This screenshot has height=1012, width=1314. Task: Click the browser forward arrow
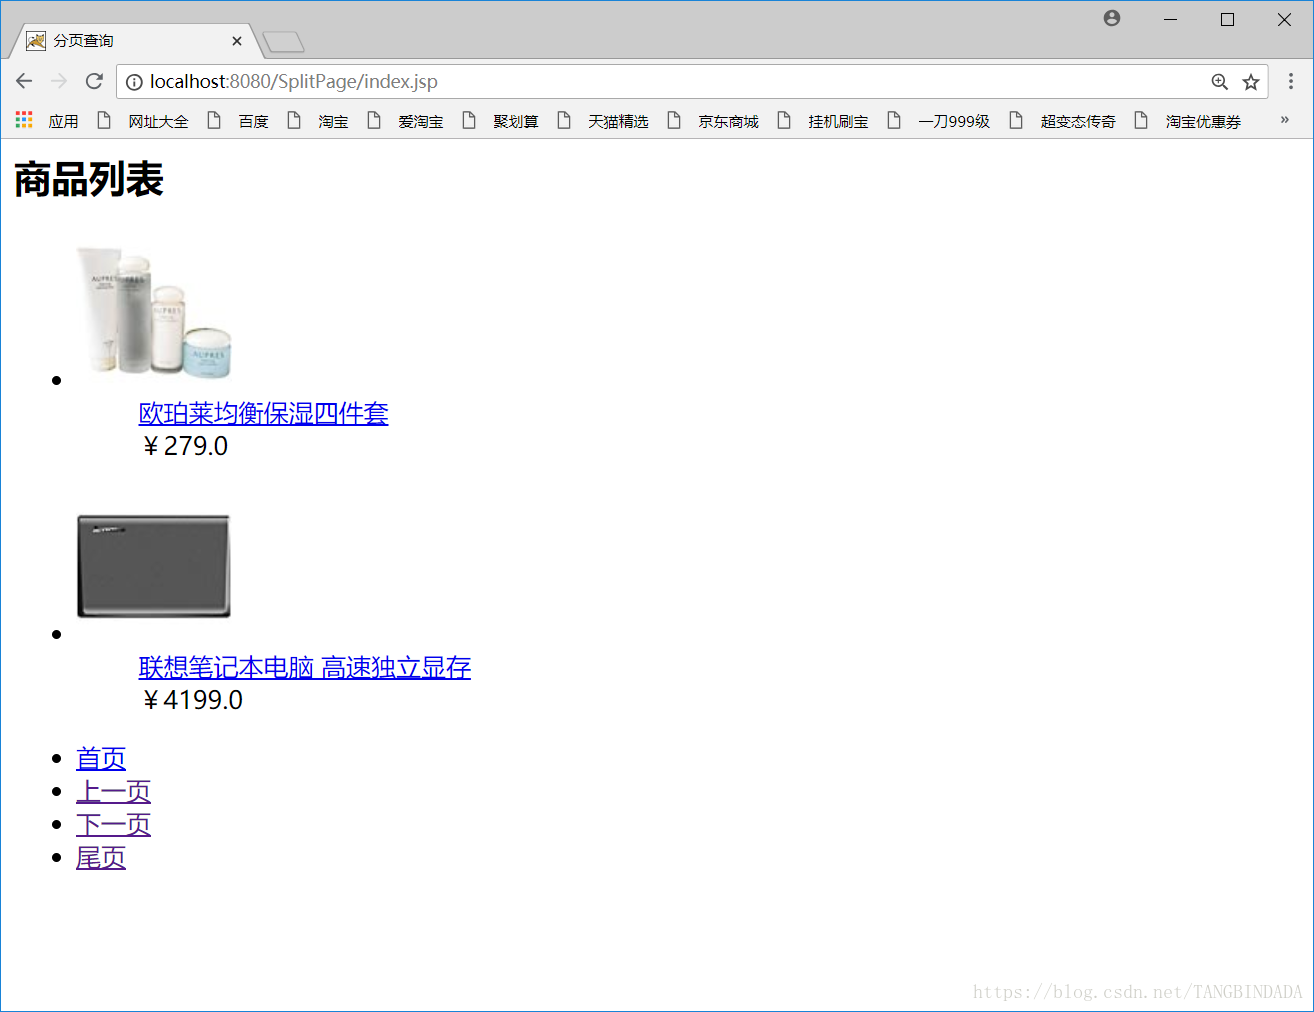point(59,81)
